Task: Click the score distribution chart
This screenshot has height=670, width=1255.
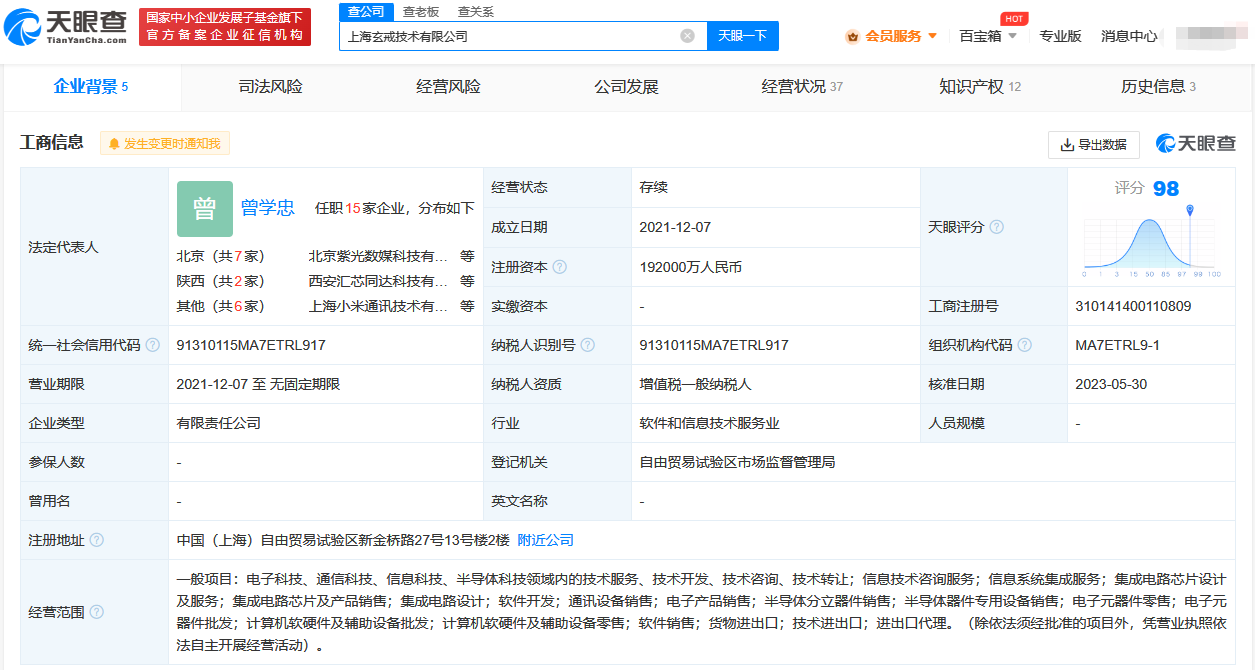Action: pos(1151,242)
